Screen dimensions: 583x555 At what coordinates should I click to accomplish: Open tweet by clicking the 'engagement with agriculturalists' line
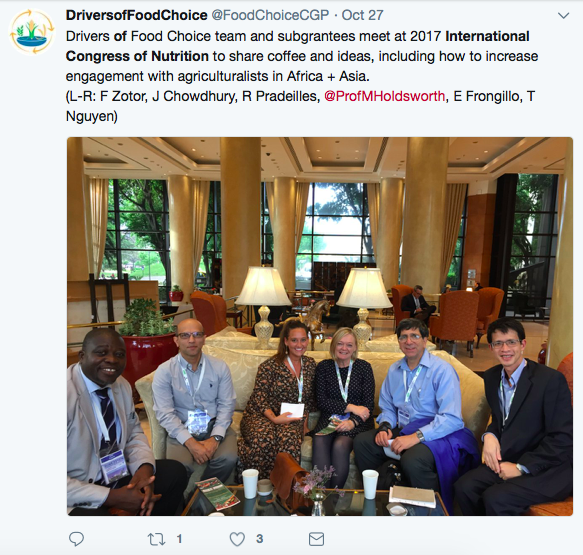click(x=218, y=76)
